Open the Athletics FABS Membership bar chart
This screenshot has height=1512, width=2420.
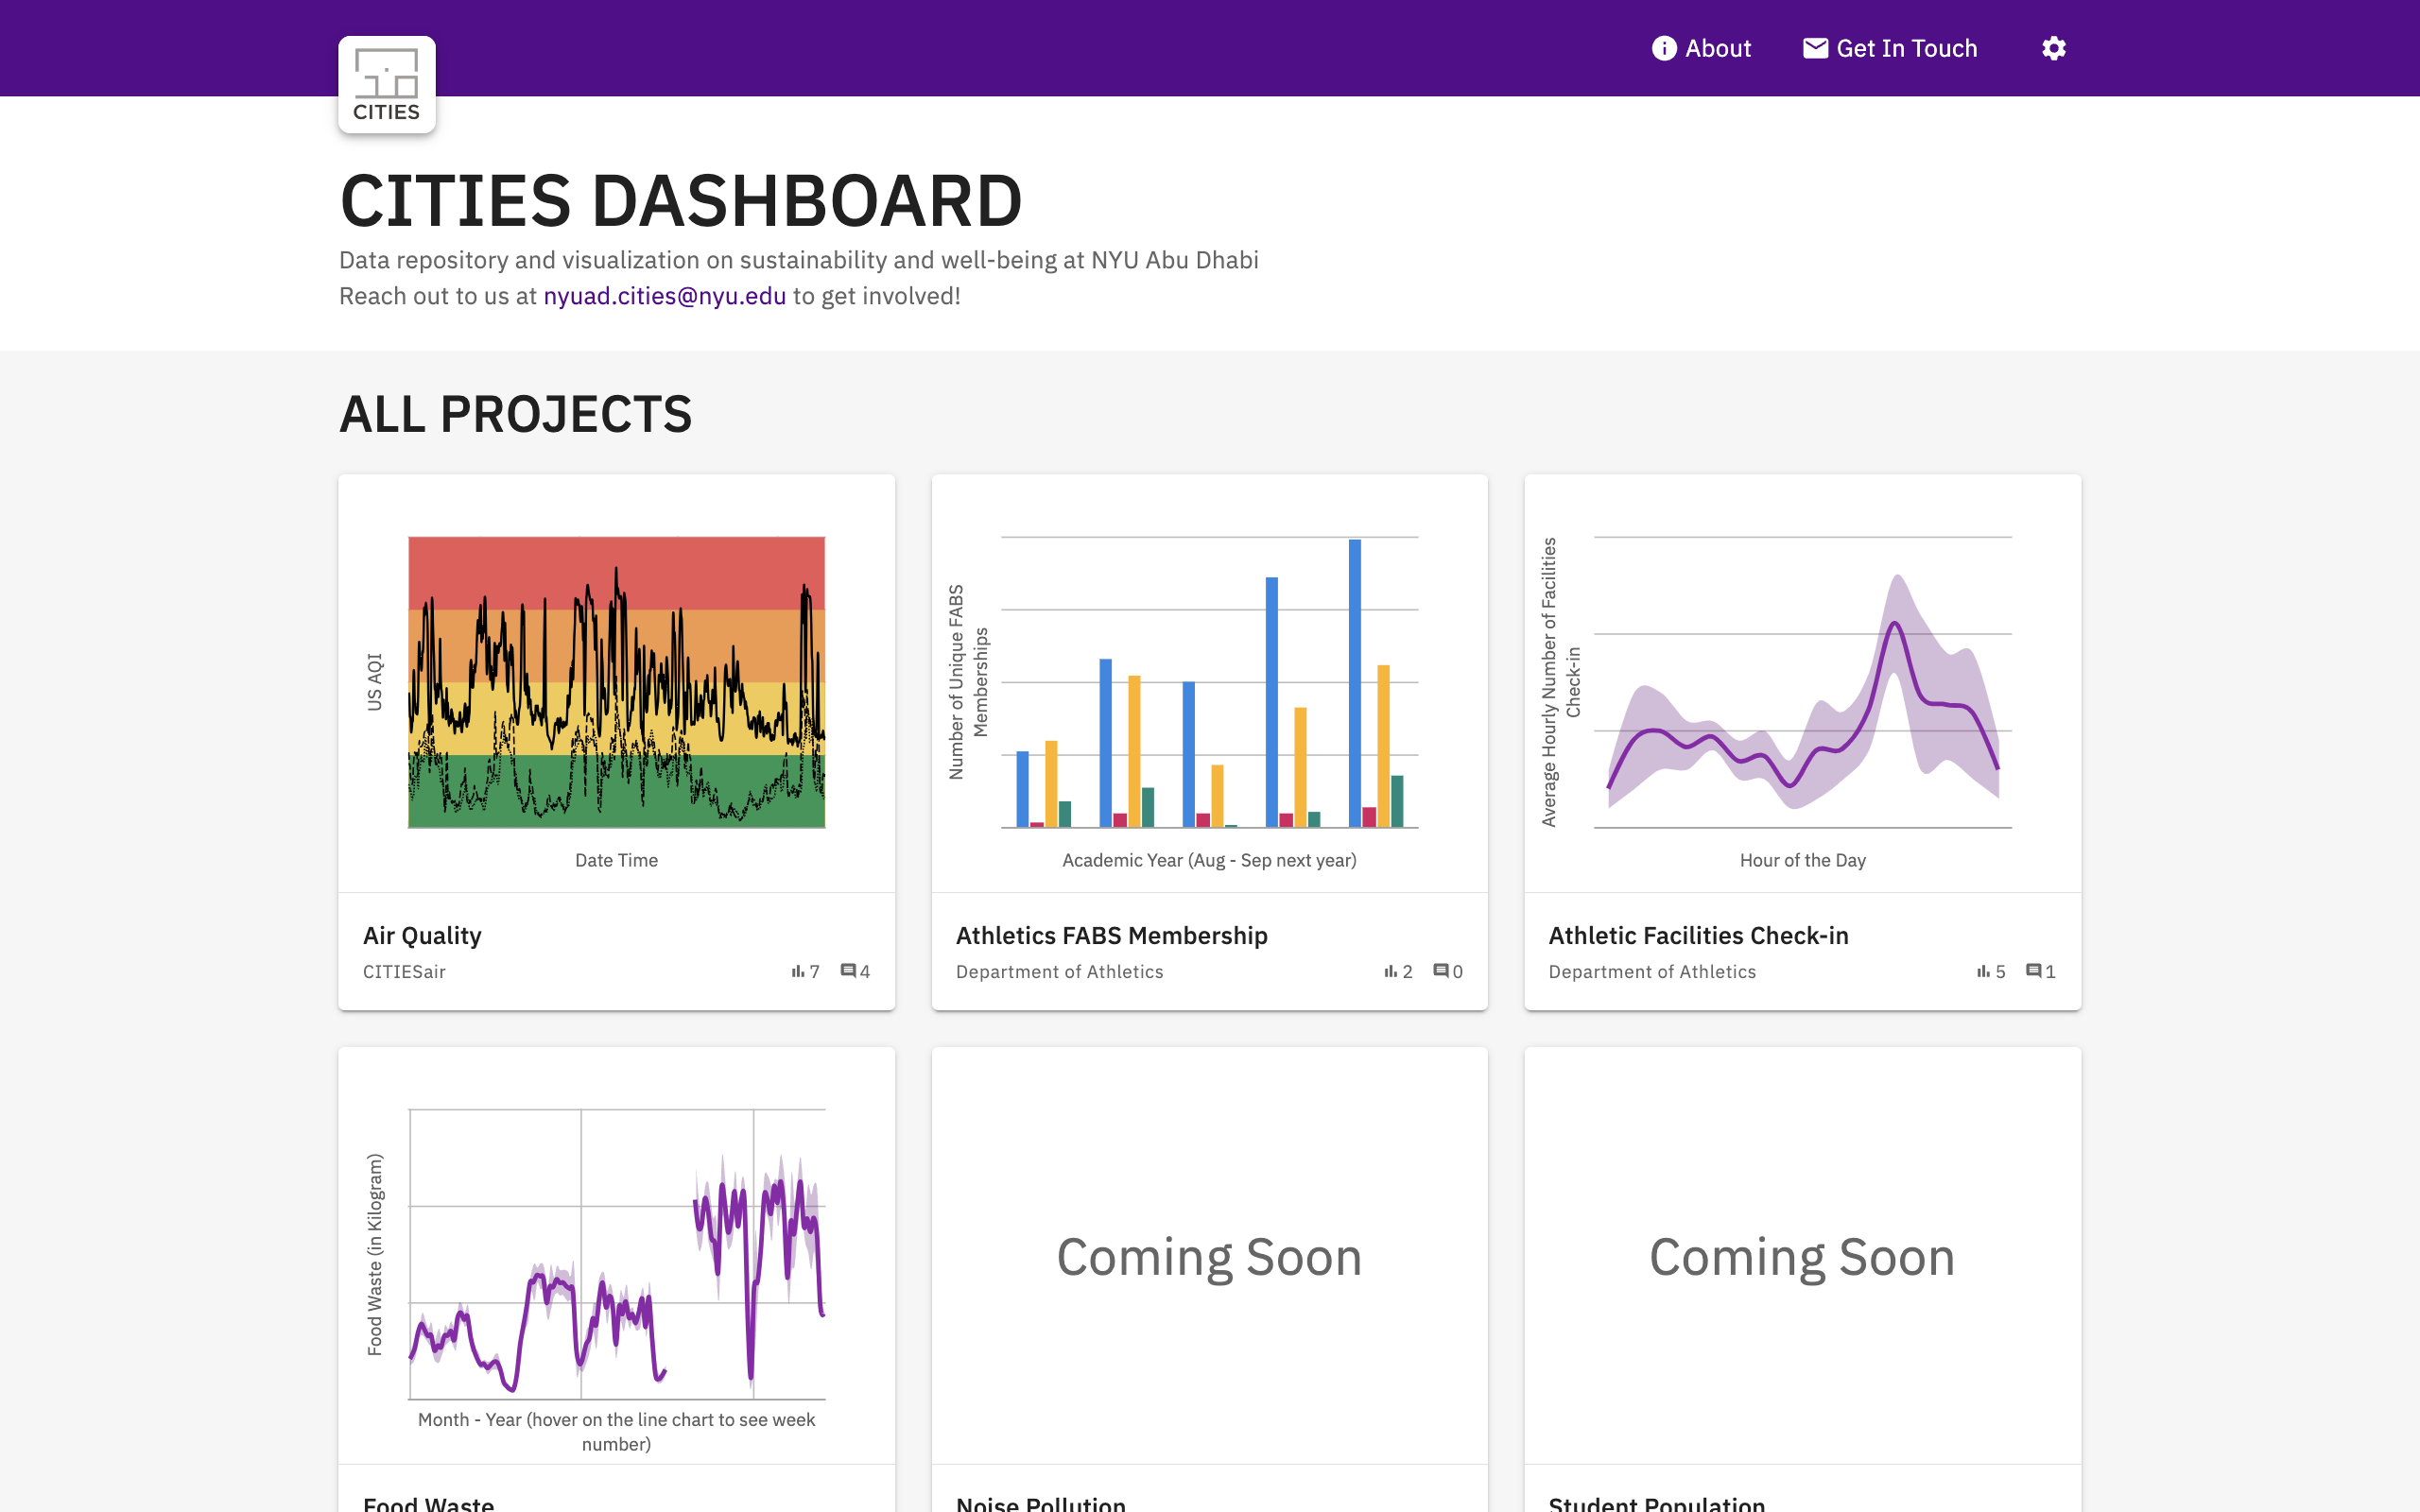(1209, 684)
